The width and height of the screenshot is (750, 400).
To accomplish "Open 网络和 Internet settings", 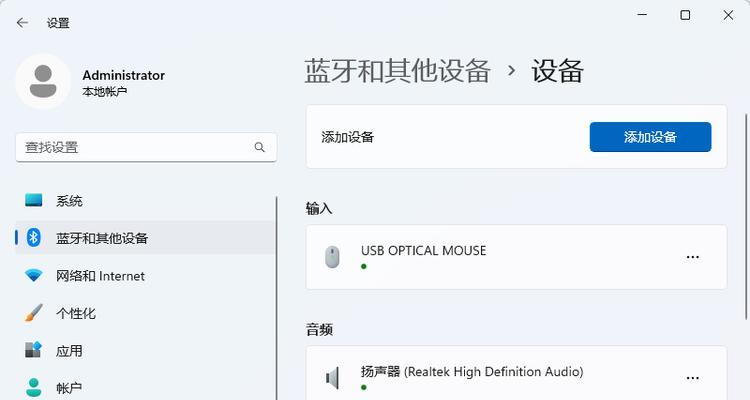I will tap(145, 276).
